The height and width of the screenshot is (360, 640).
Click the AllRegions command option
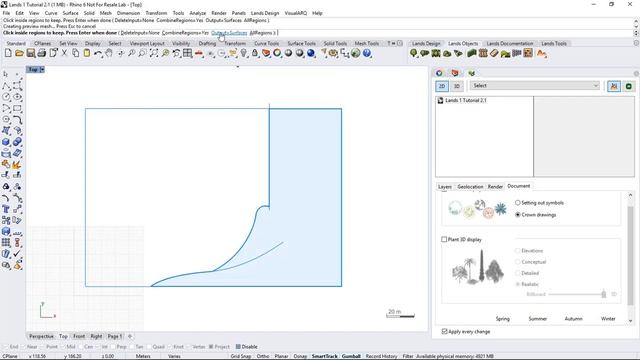[x=261, y=33]
